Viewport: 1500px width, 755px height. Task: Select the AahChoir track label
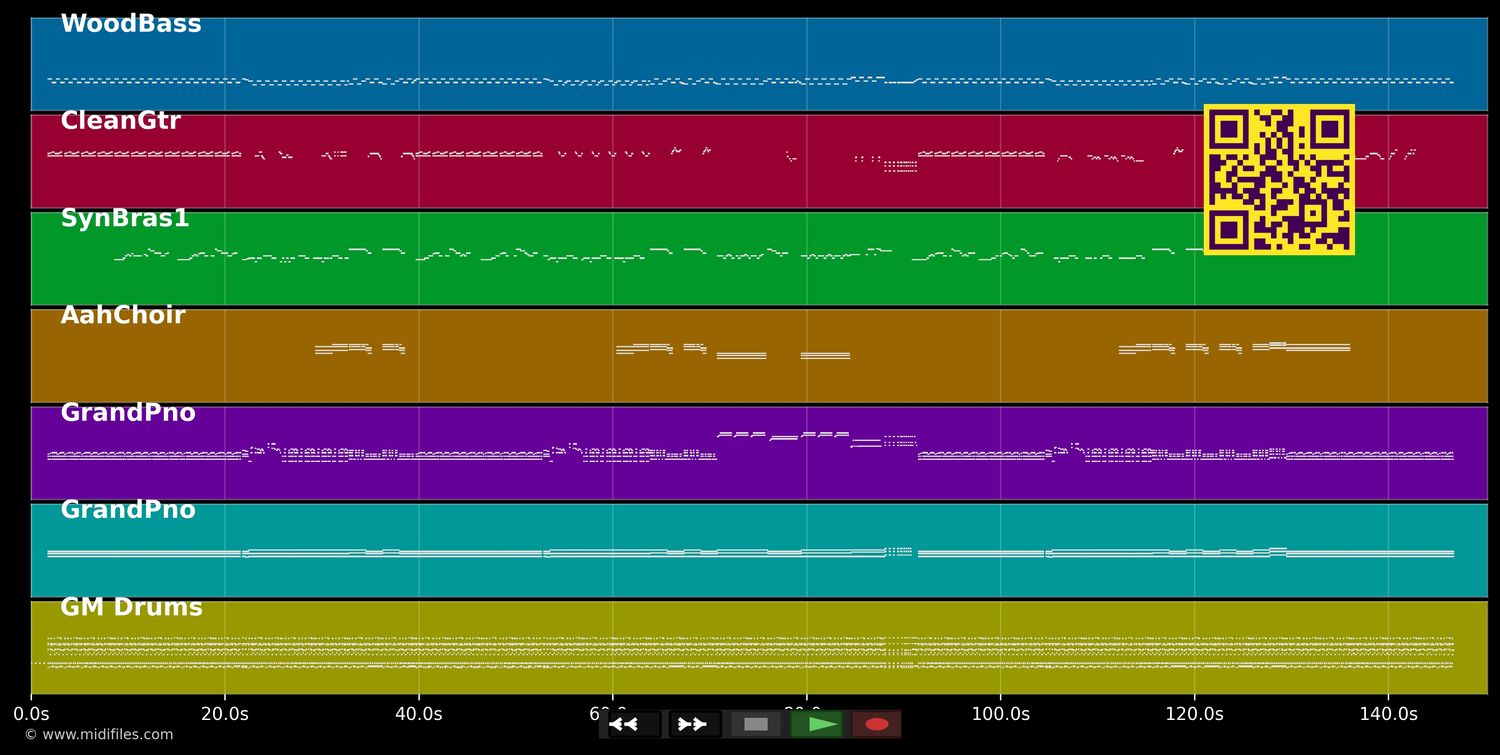122,314
